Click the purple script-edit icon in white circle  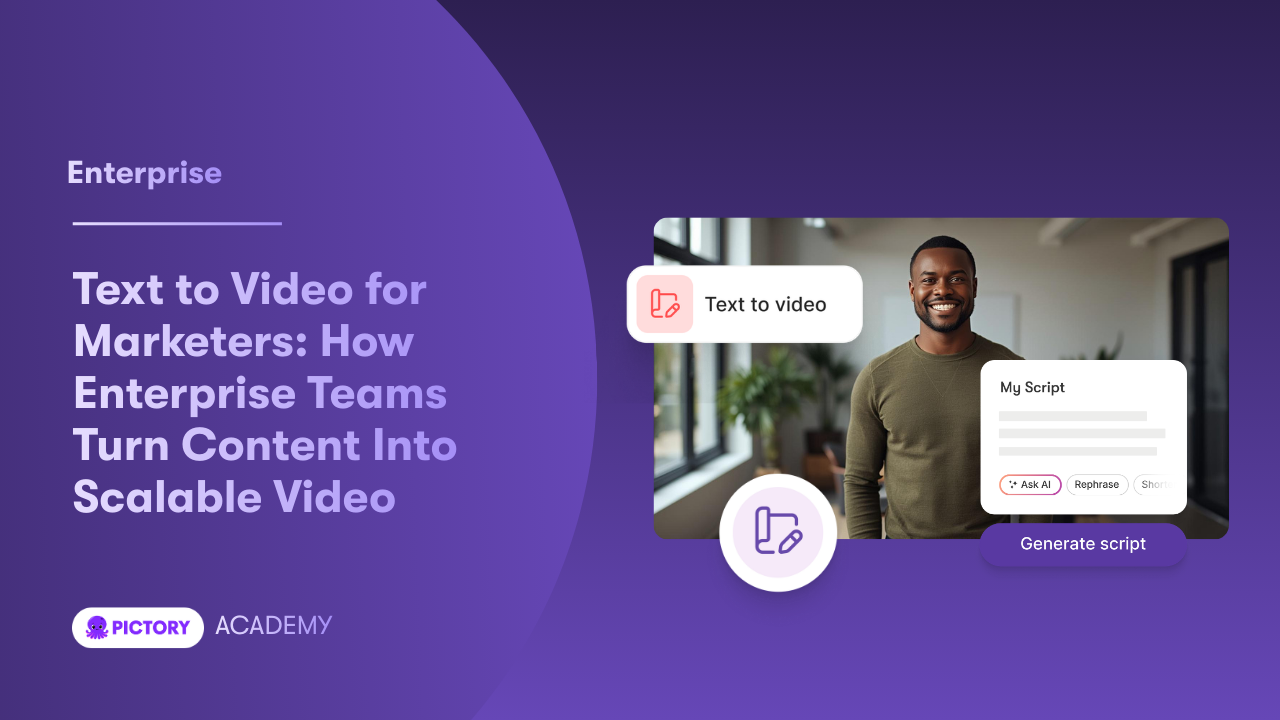click(x=777, y=532)
